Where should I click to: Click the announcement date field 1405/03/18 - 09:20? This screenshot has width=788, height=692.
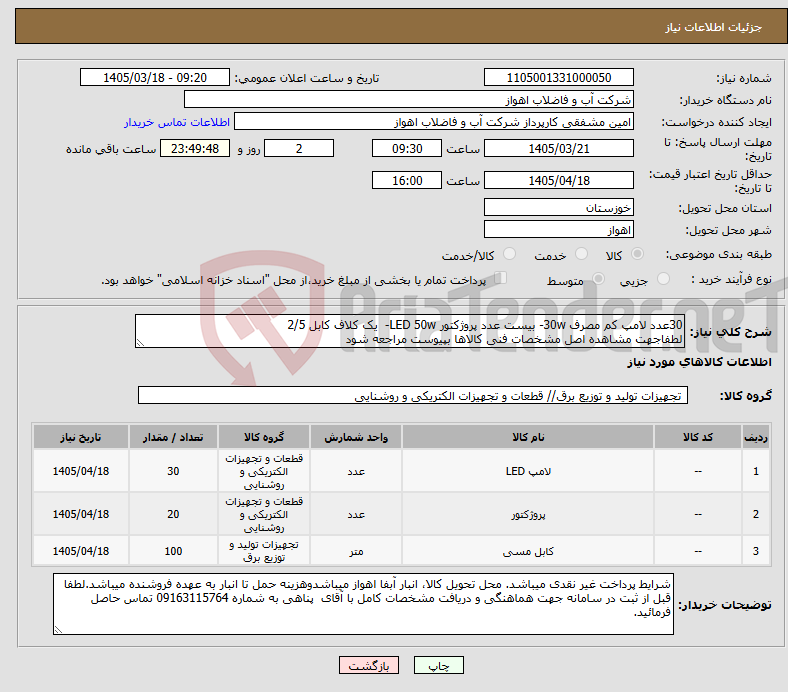pos(155,77)
